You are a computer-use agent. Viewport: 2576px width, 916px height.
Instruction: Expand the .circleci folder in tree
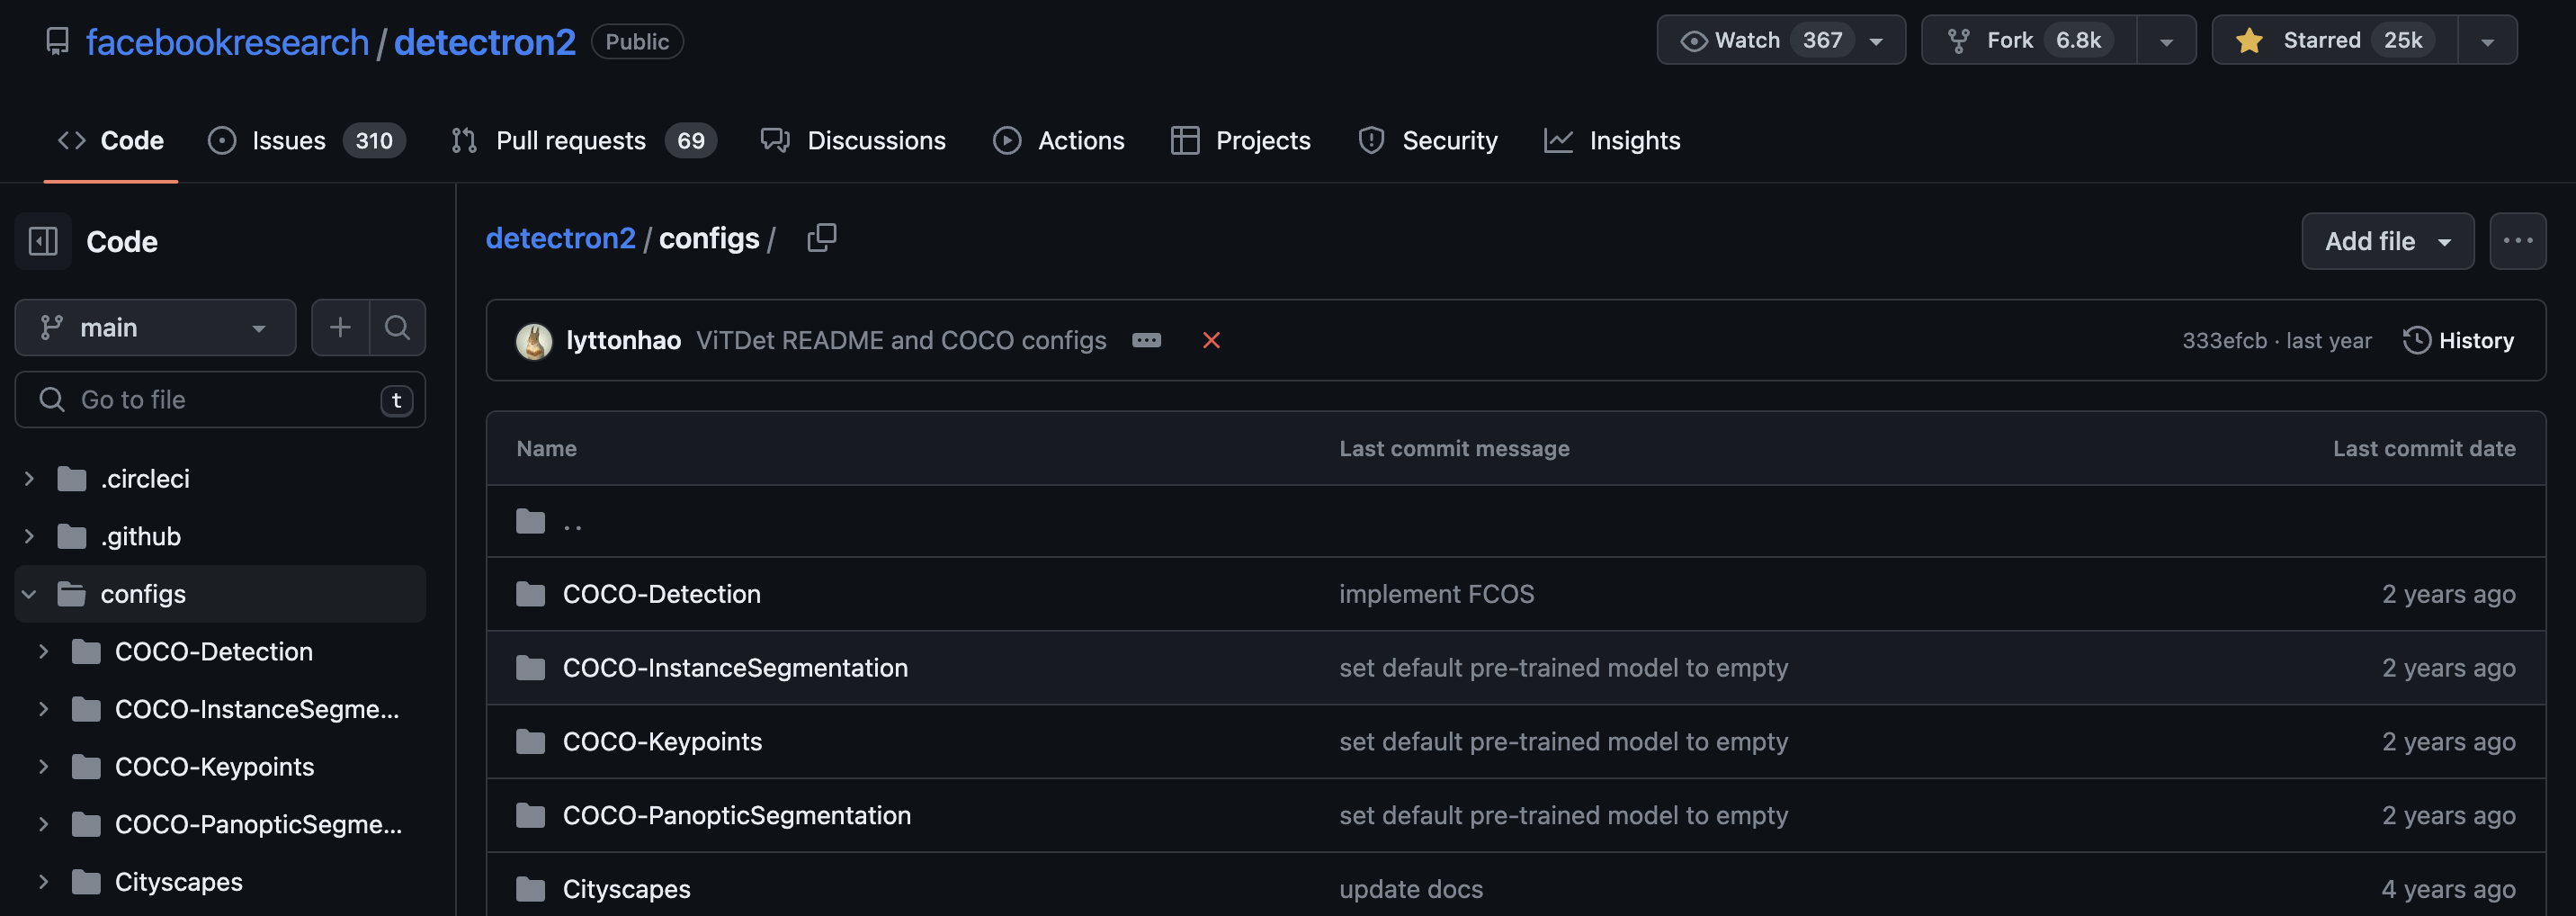tap(29, 479)
